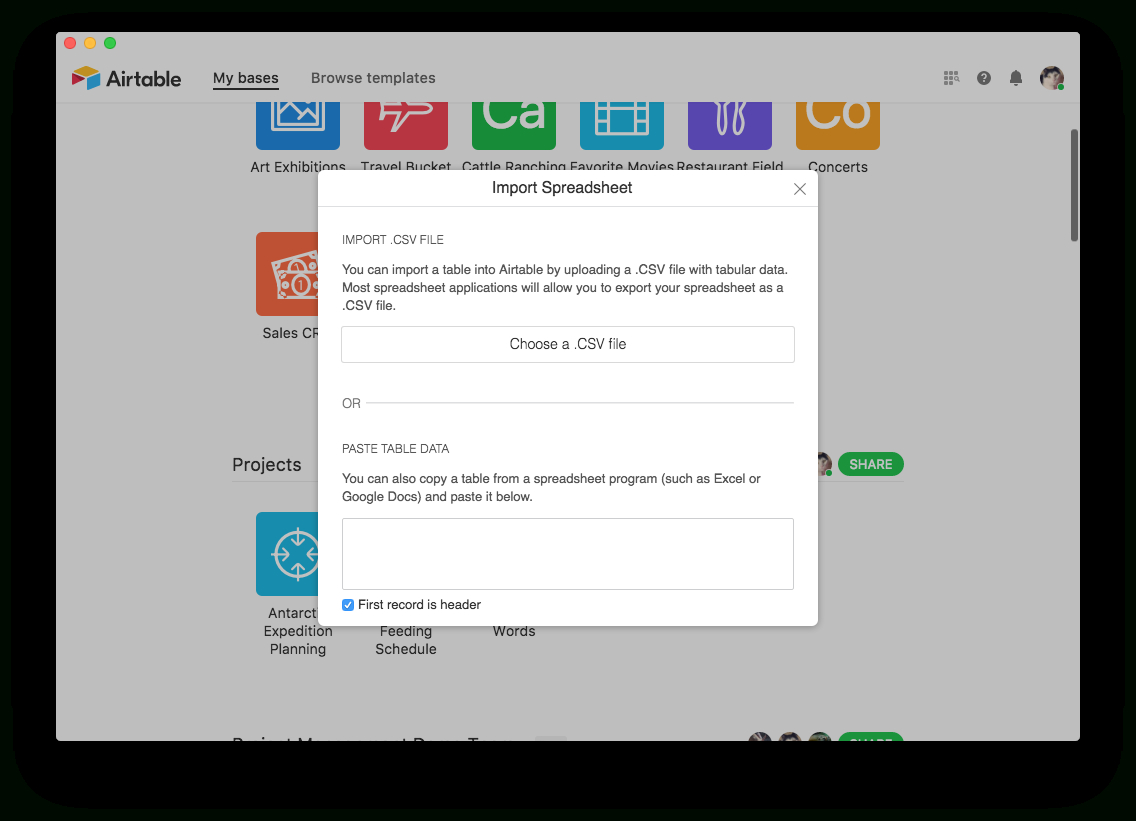Screen dimensions: 1136x821
Task: Open the apps grid search icon
Action: 951,78
